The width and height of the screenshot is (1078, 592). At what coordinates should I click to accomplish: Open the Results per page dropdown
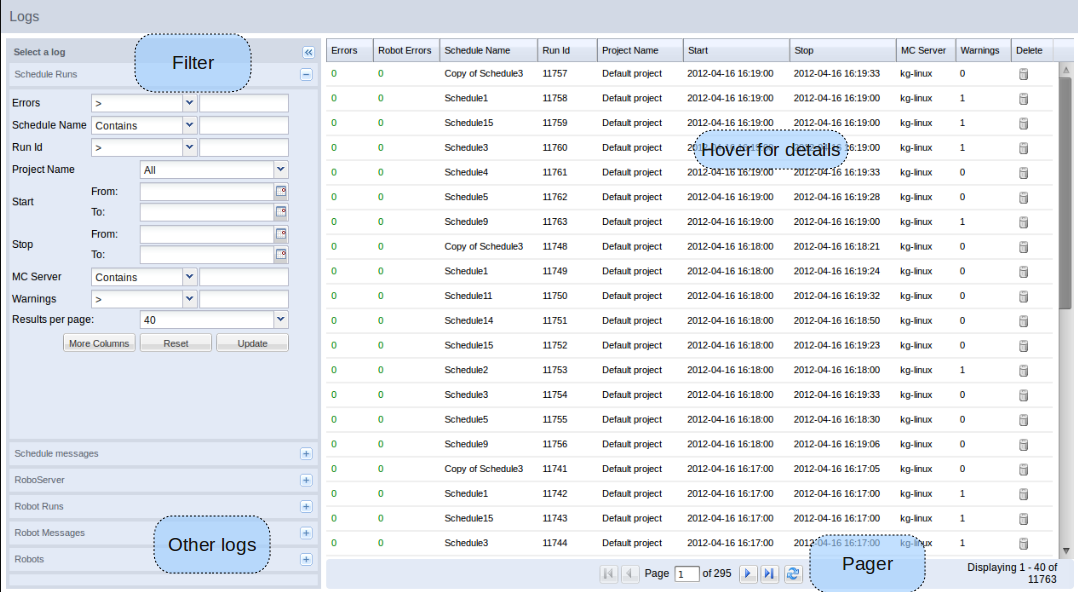tap(281, 320)
